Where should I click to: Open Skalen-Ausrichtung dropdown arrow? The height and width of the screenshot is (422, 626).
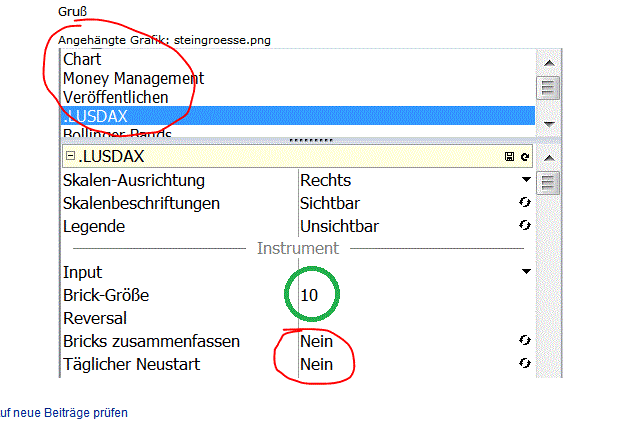pos(526,180)
